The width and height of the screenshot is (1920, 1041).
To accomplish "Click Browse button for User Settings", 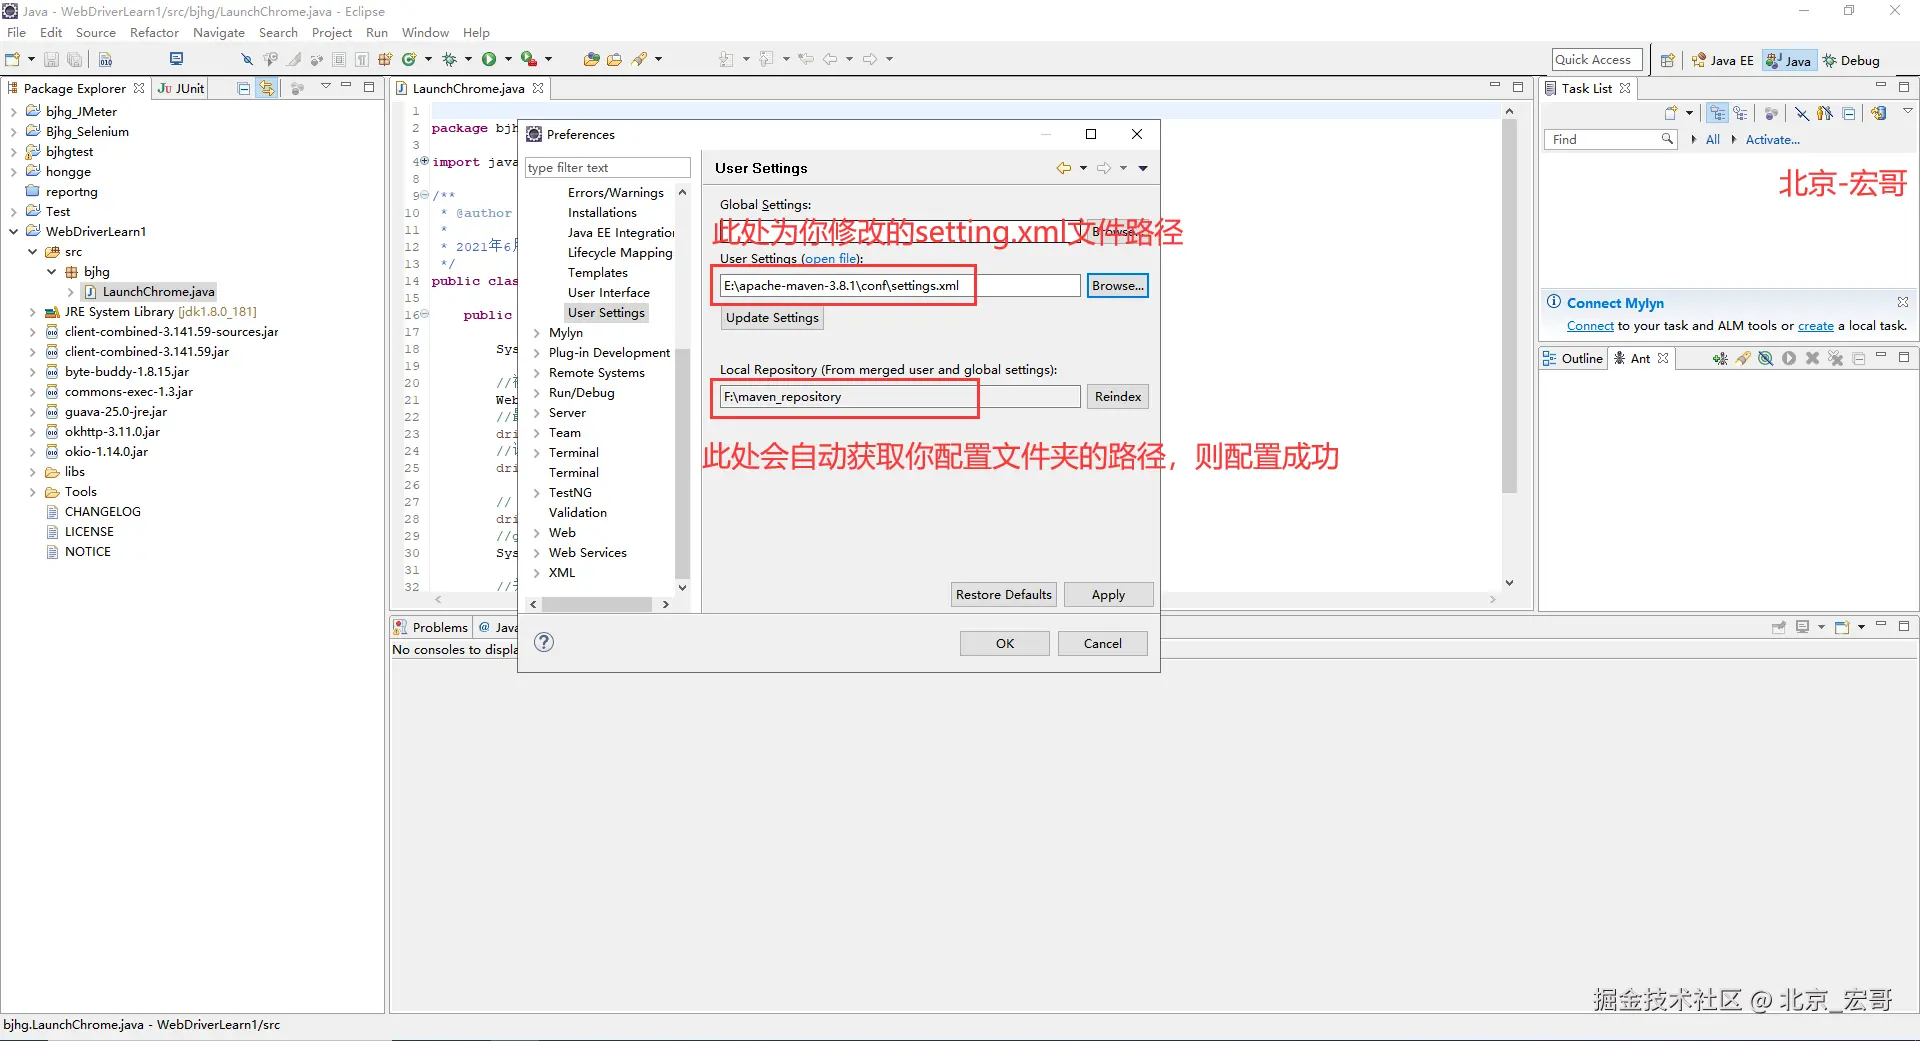I will (1117, 286).
